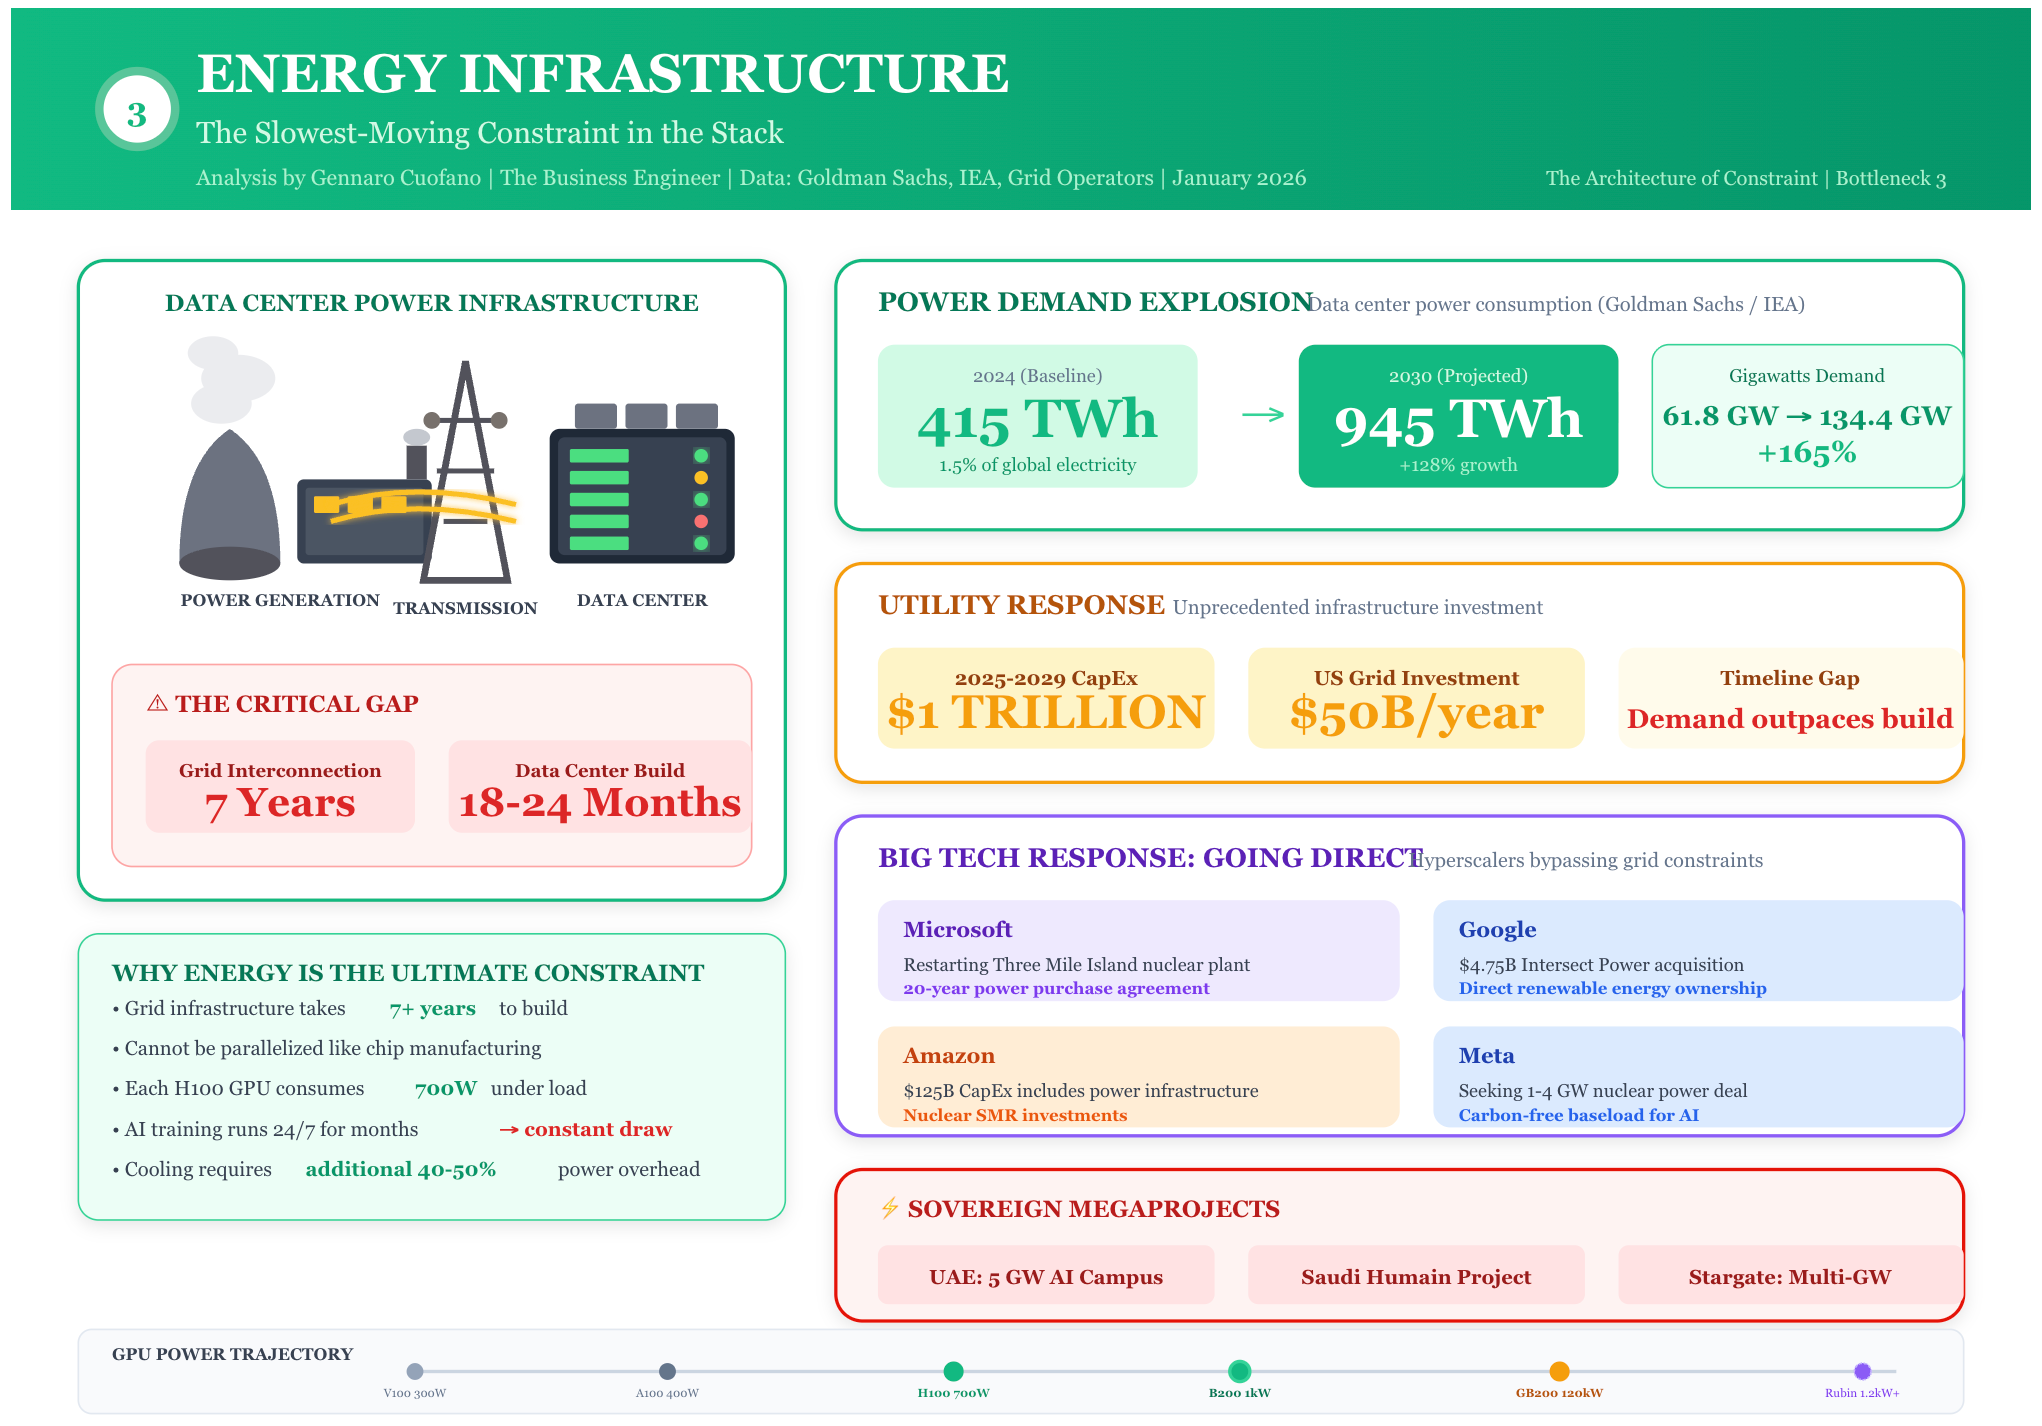Screen dimensions: 2042x1426
Task: Click the Grid Interconnection 7 Years box
Action: click(x=280, y=788)
